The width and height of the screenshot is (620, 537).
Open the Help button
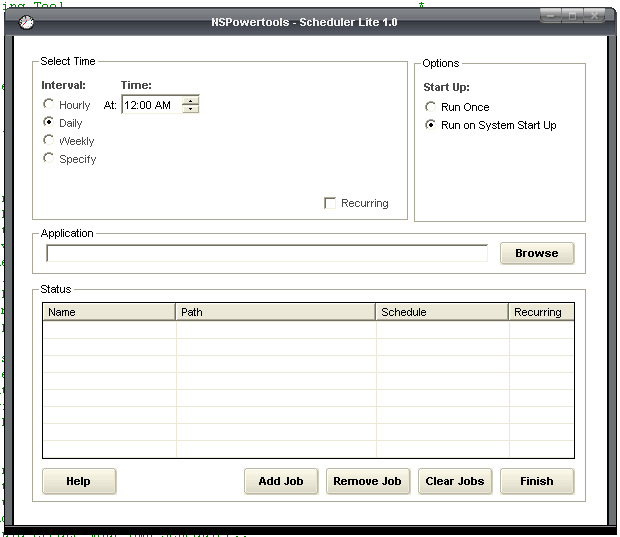pyautogui.click(x=79, y=481)
